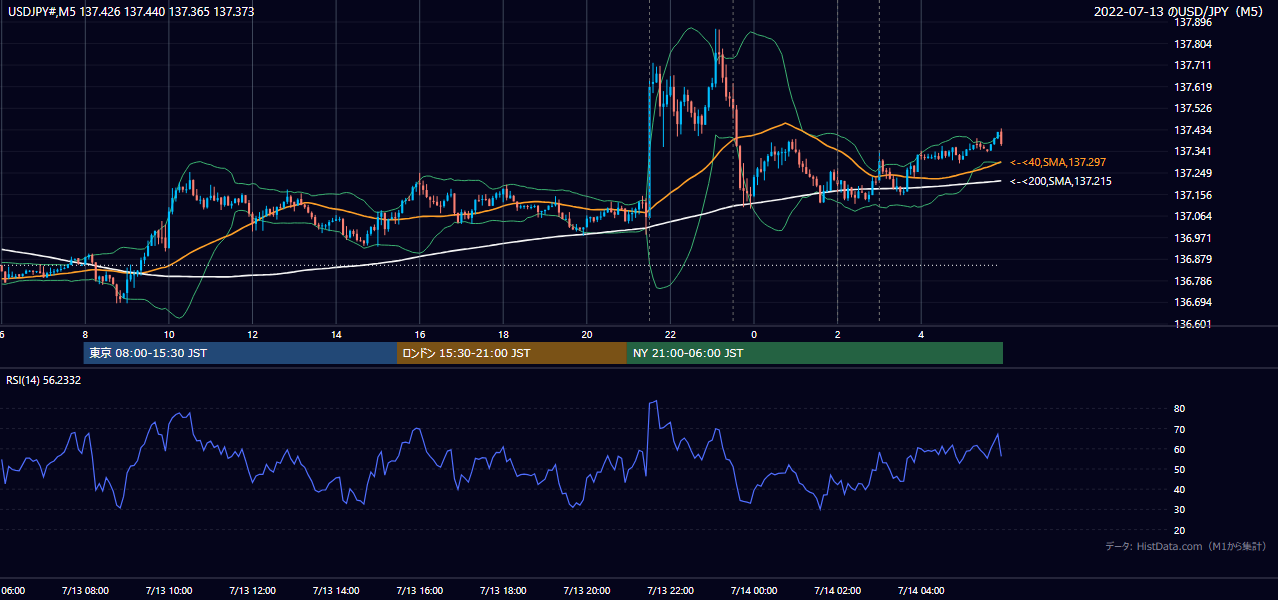Click the bottom time label 7/13 08:00
1278x600 pixels.
click(85, 590)
